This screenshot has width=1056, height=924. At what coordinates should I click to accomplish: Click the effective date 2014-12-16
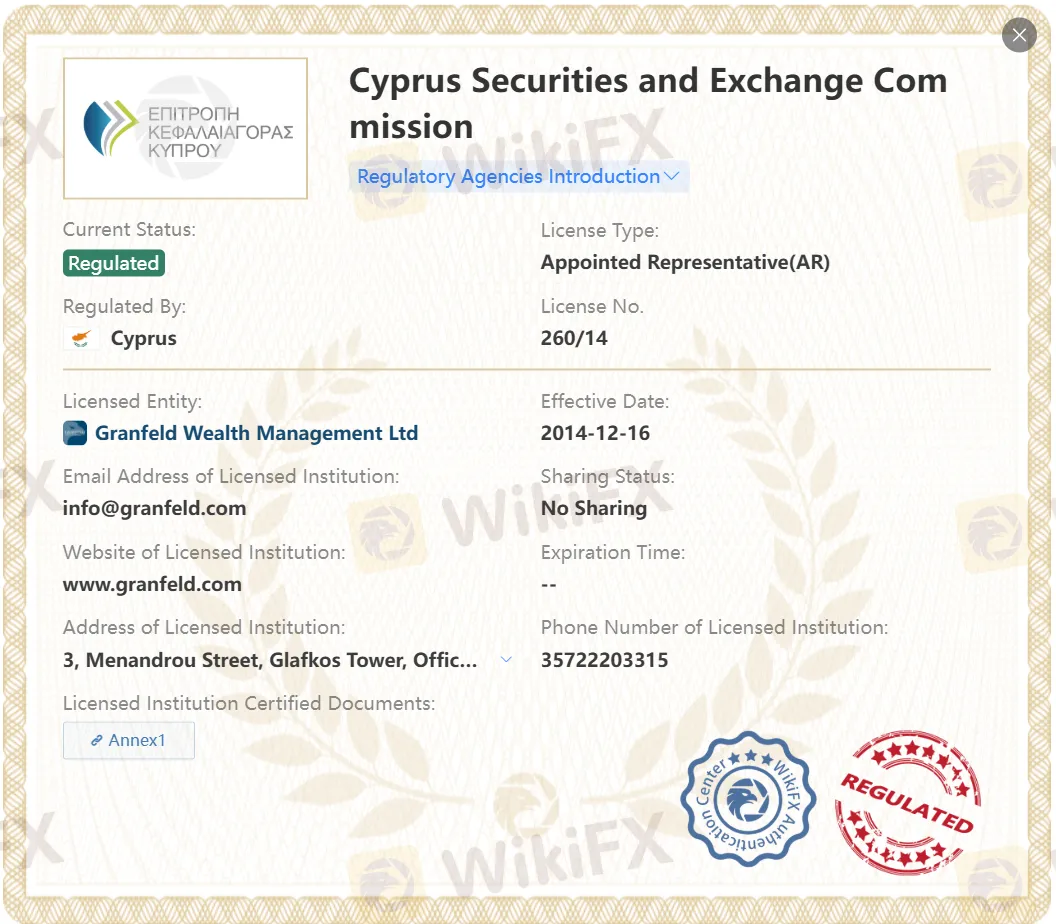coord(595,433)
